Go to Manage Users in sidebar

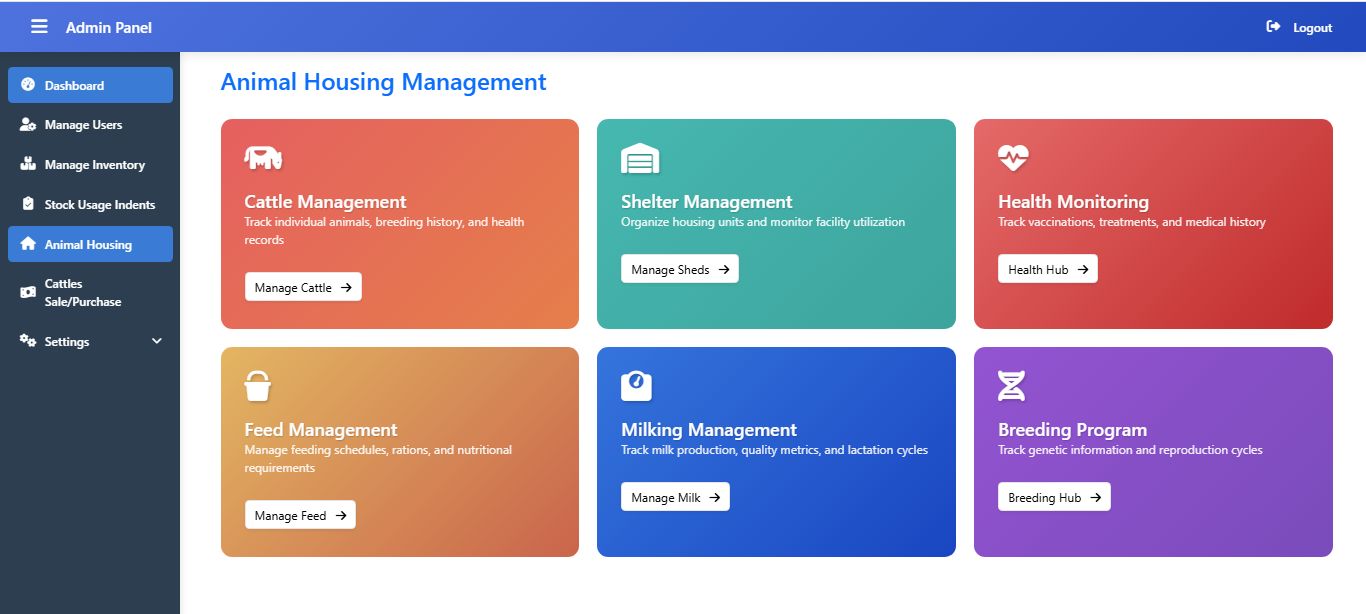pyautogui.click(x=90, y=125)
